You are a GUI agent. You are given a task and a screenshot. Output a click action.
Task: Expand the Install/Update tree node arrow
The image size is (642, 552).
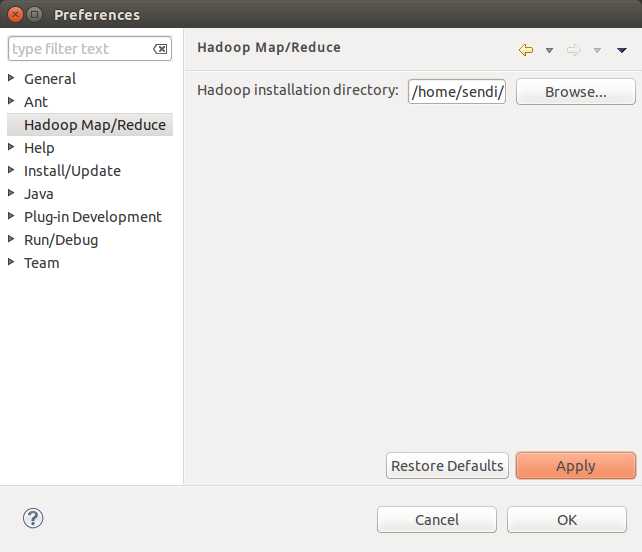[11, 170]
